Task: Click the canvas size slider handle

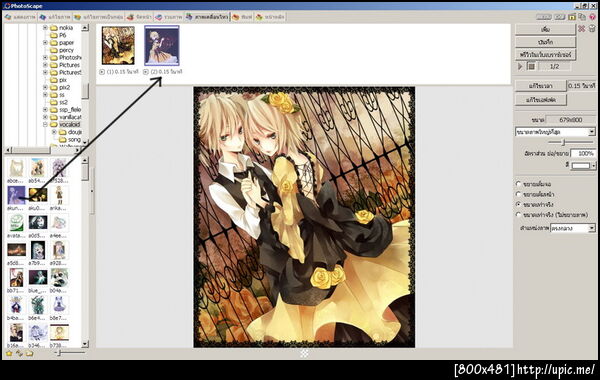Action: [563, 142]
